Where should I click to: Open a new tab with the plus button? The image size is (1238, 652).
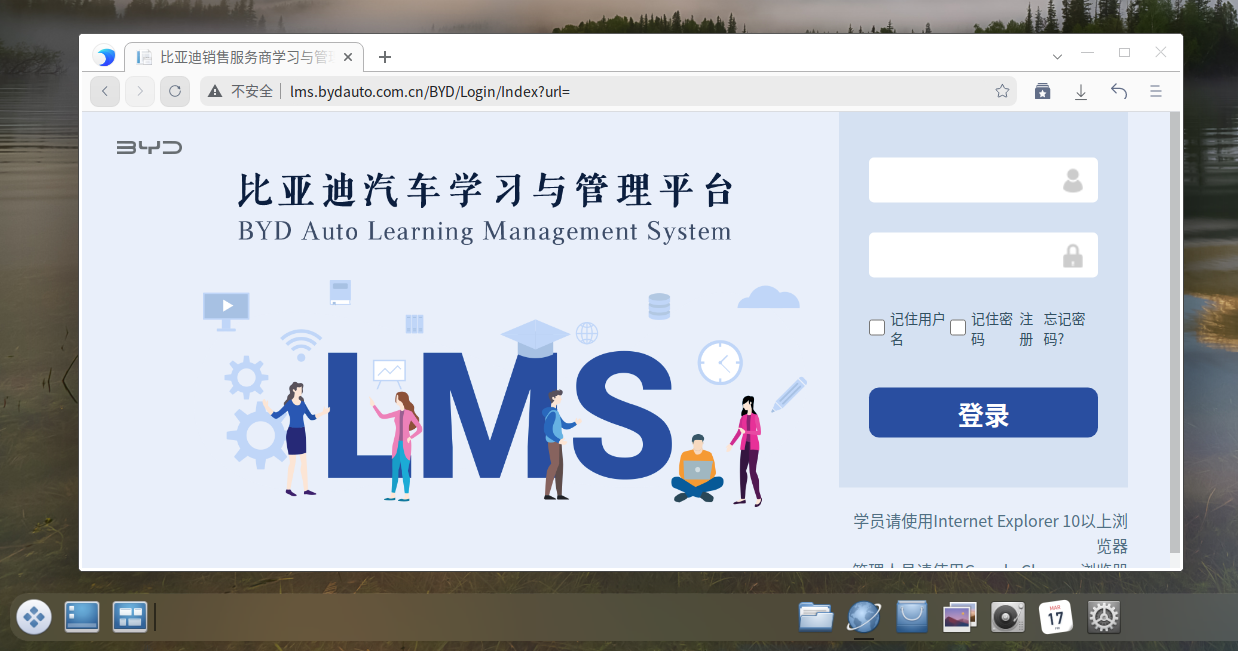click(x=385, y=57)
